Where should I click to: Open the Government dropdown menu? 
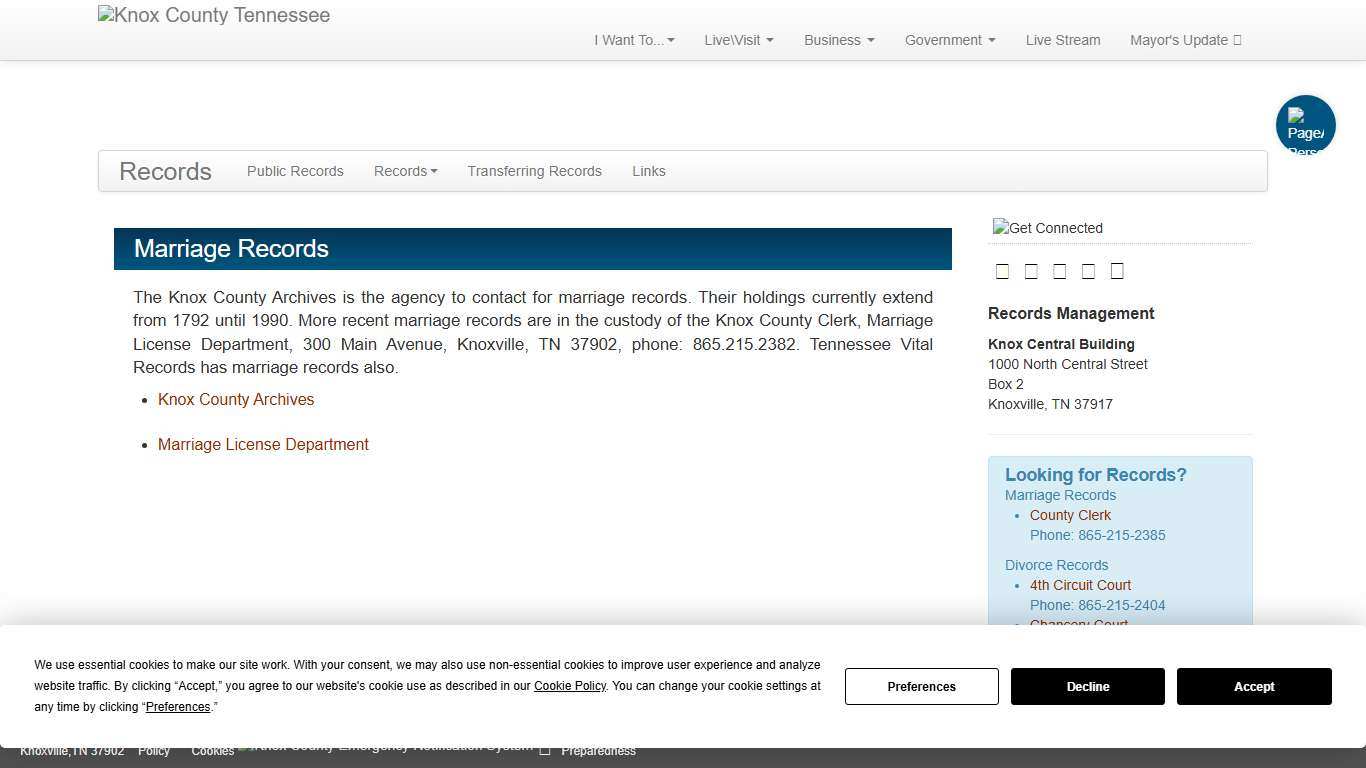pyautogui.click(x=949, y=40)
